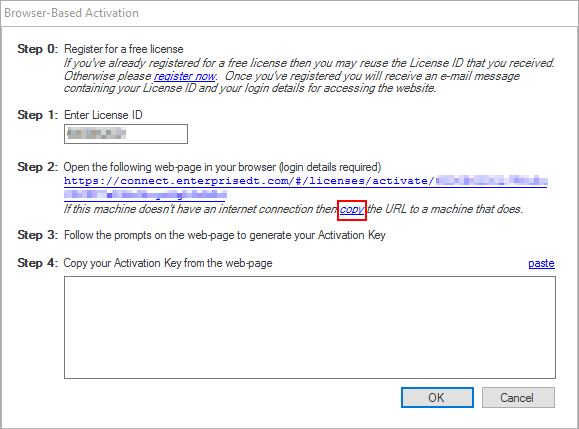This screenshot has height=429, width=579.
Task: Select the 'Step 2:' heading label
Action: tap(38, 167)
